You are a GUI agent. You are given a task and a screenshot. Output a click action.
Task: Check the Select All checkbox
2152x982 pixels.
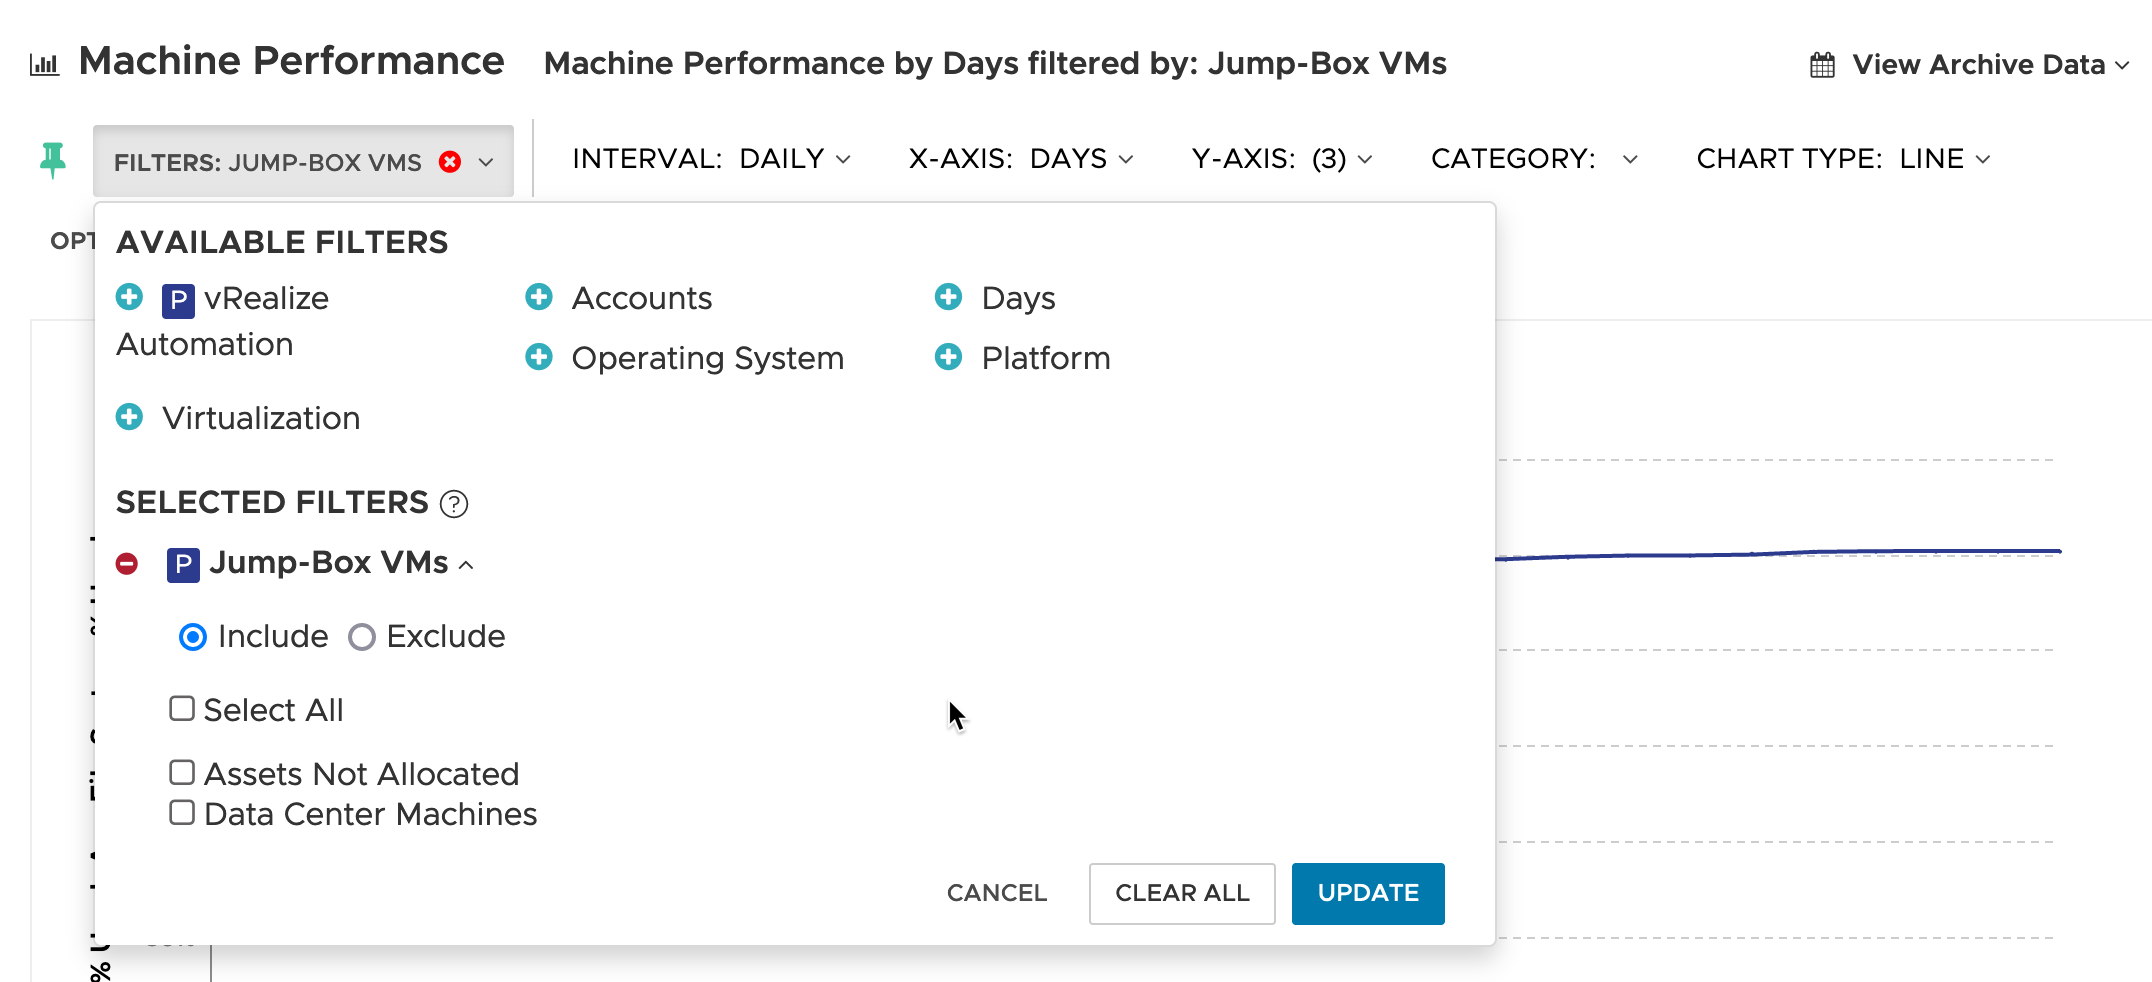pos(182,709)
